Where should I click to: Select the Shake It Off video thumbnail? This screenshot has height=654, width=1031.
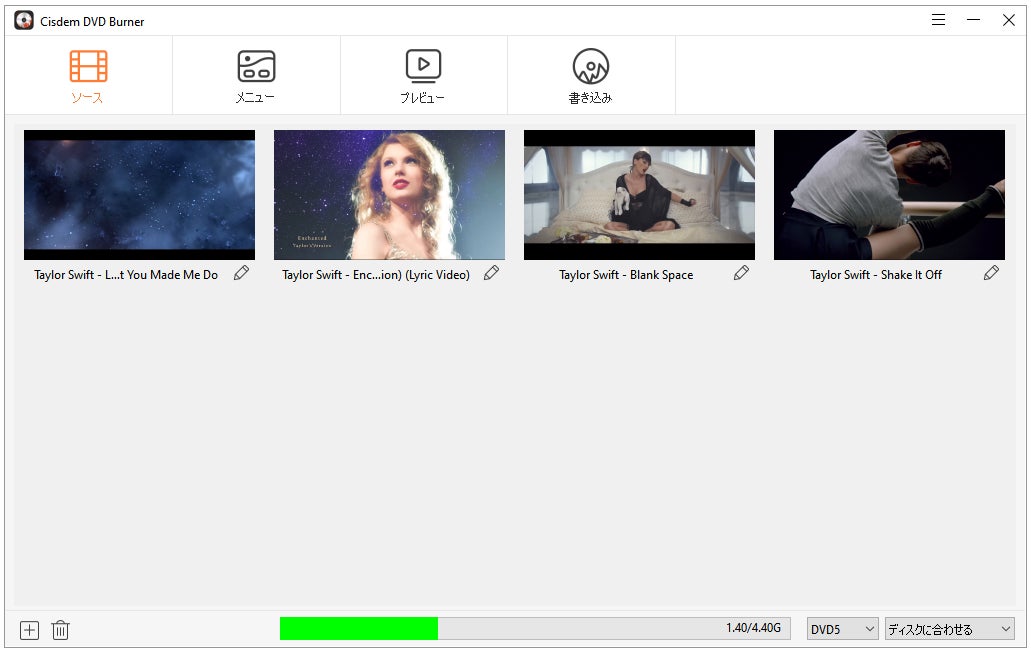point(889,195)
